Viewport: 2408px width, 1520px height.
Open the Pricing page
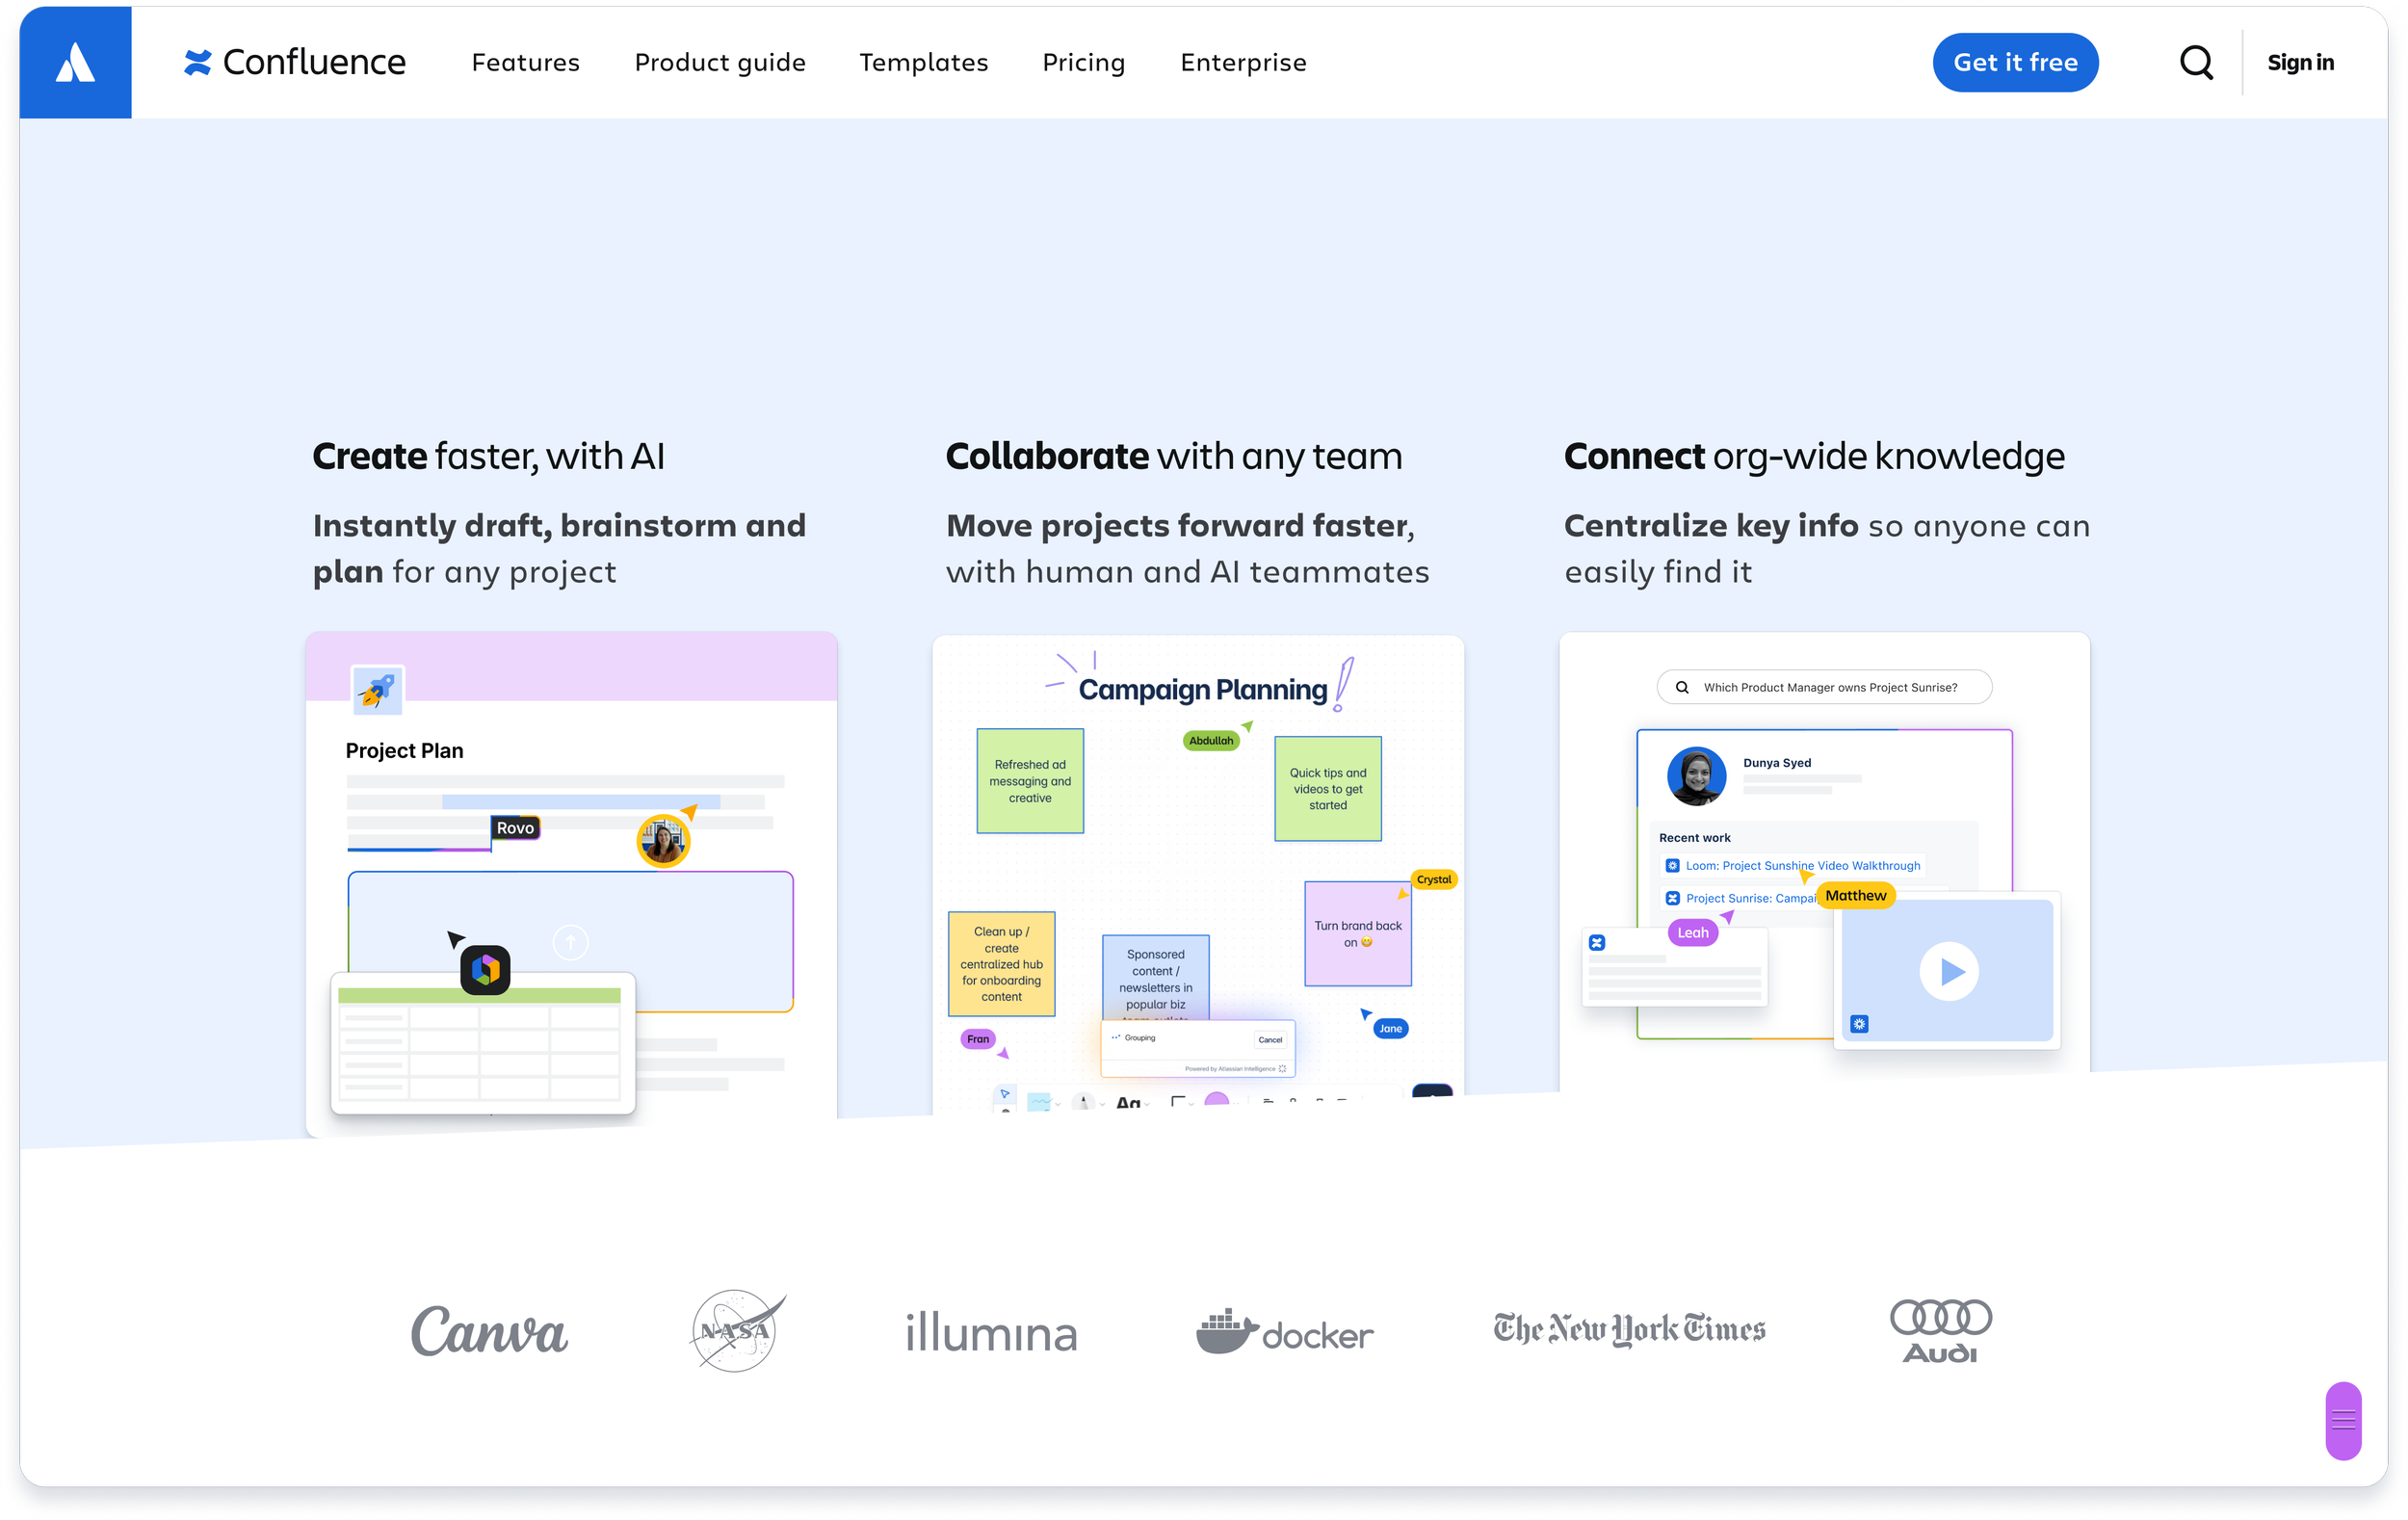pos(1083,62)
